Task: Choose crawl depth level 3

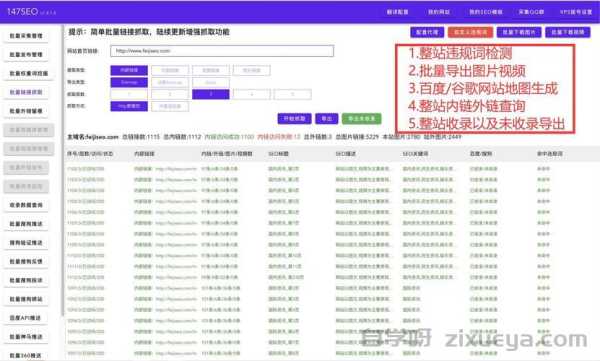Action: [x=211, y=94]
